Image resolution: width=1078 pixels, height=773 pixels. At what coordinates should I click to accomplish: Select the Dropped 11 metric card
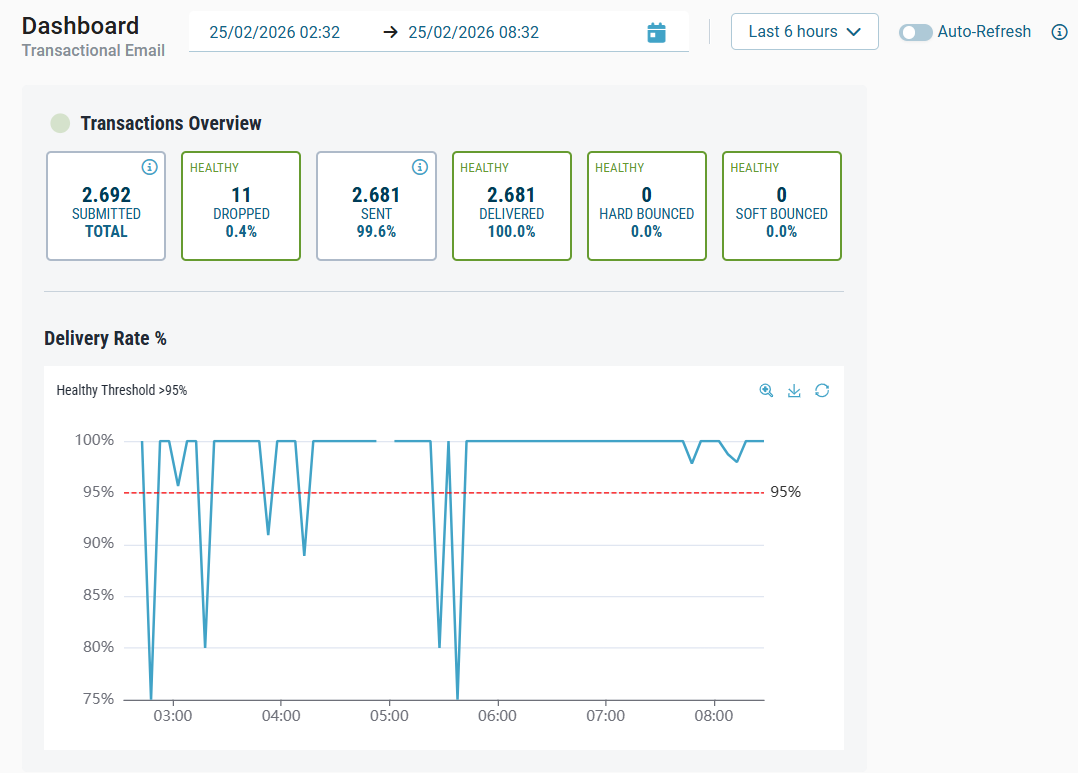[241, 206]
